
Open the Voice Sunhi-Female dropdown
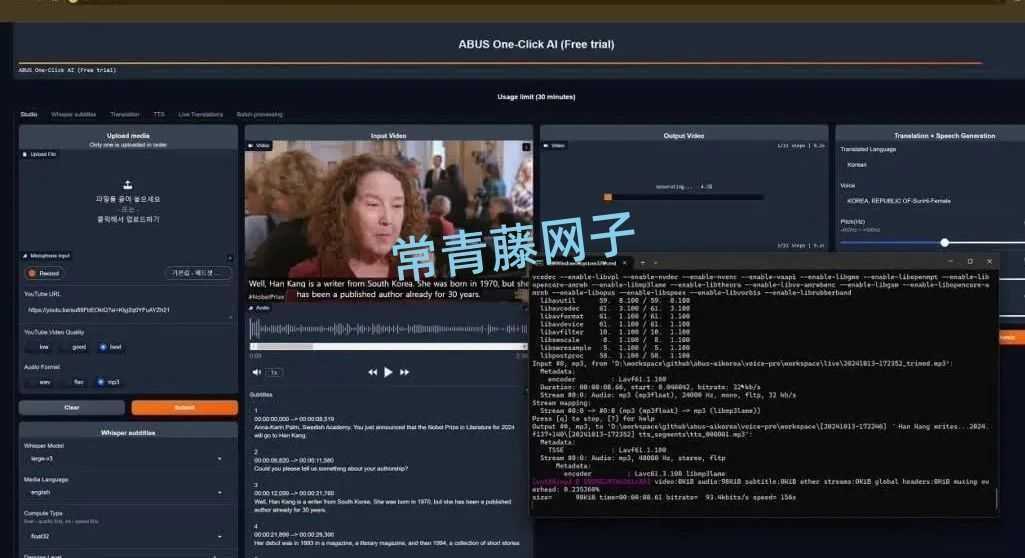[932, 201]
